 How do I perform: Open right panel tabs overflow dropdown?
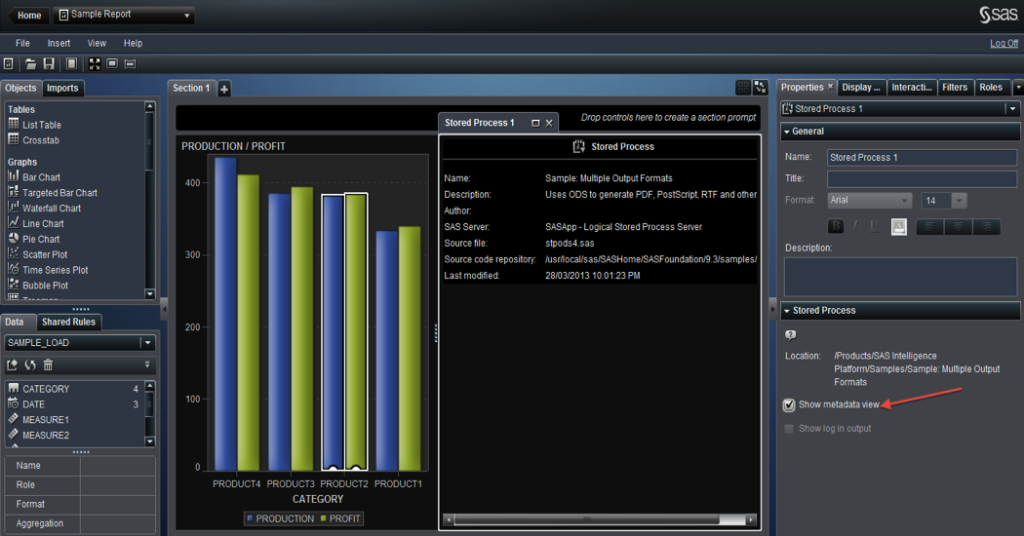[1017, 87]
